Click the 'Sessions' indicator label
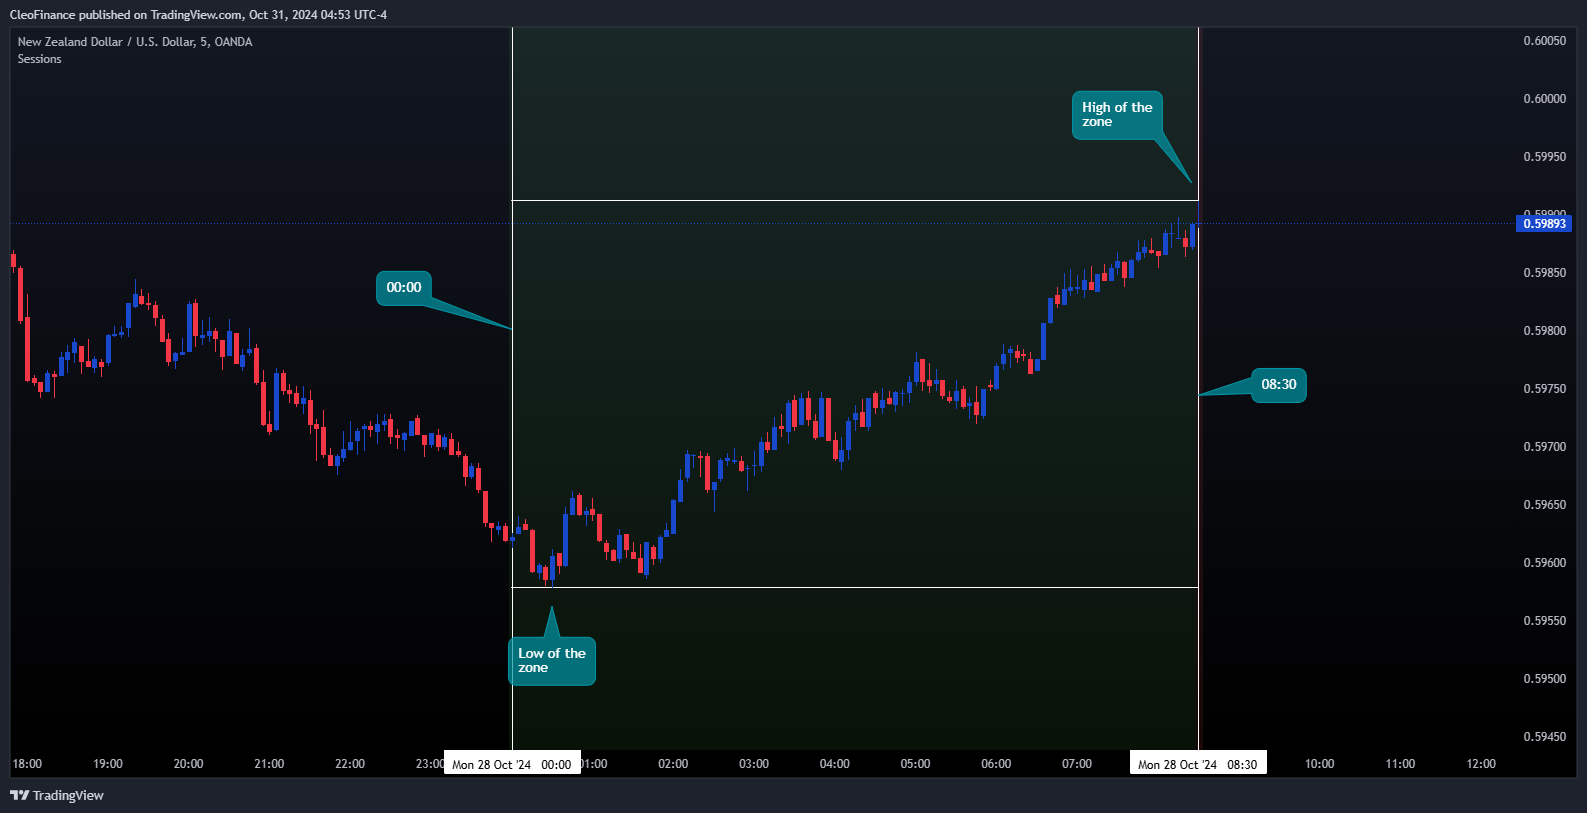The height and width of the screenshot is (813, 1587). pos(39,59)
